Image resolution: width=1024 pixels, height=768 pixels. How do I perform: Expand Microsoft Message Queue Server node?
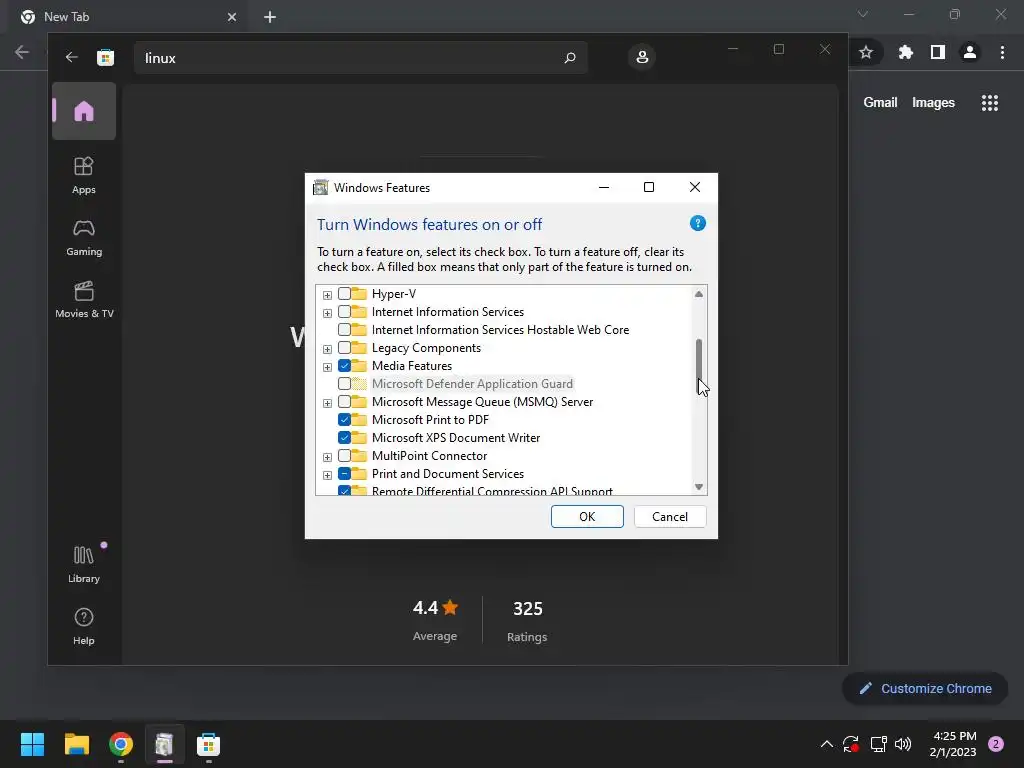[x=327, y=403]
